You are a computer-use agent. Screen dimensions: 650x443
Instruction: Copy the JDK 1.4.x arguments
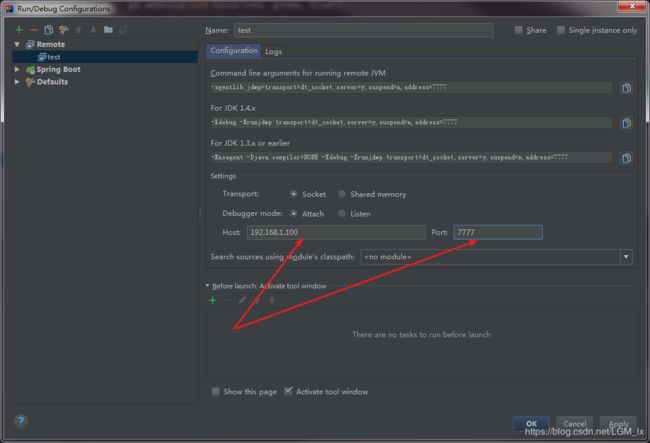pyautogui.click(x=626, y=123)
